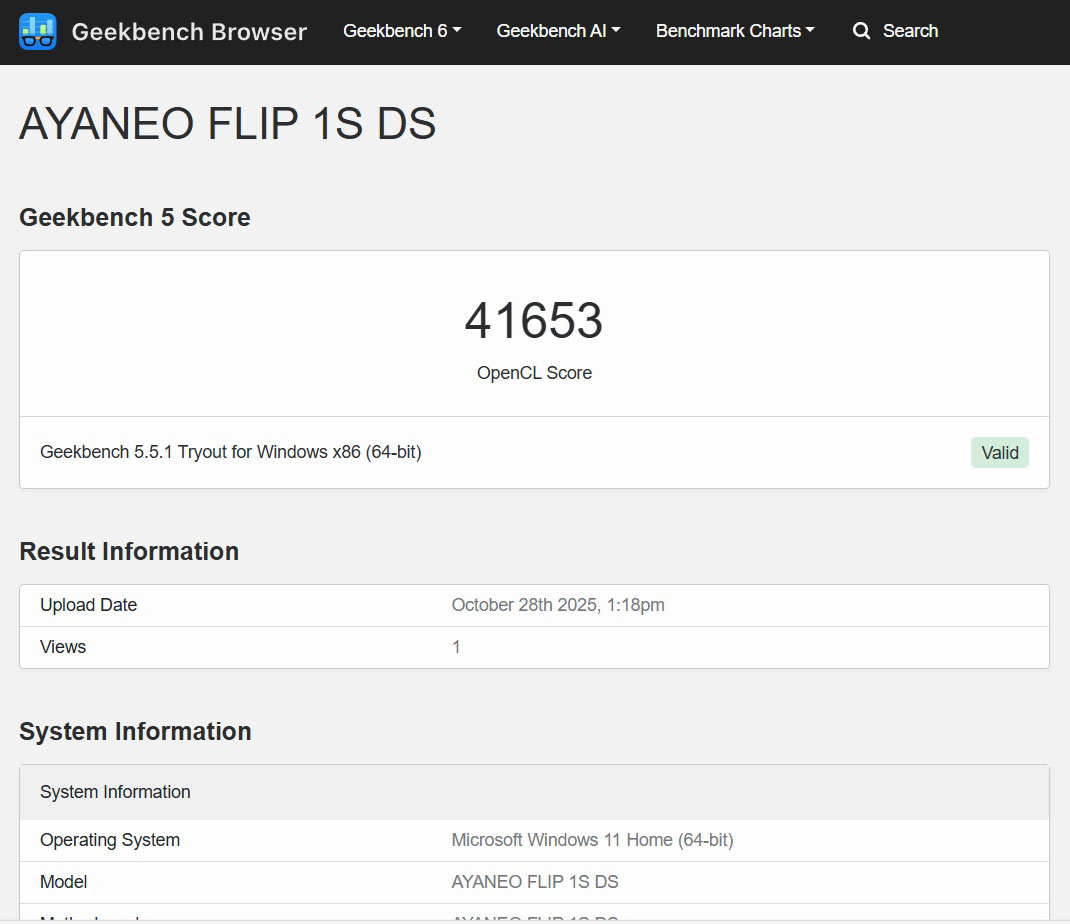Screen dimensions: 1070x924
Task: Click the Search magnifying glass icon
Action: (x=861, y=31)
